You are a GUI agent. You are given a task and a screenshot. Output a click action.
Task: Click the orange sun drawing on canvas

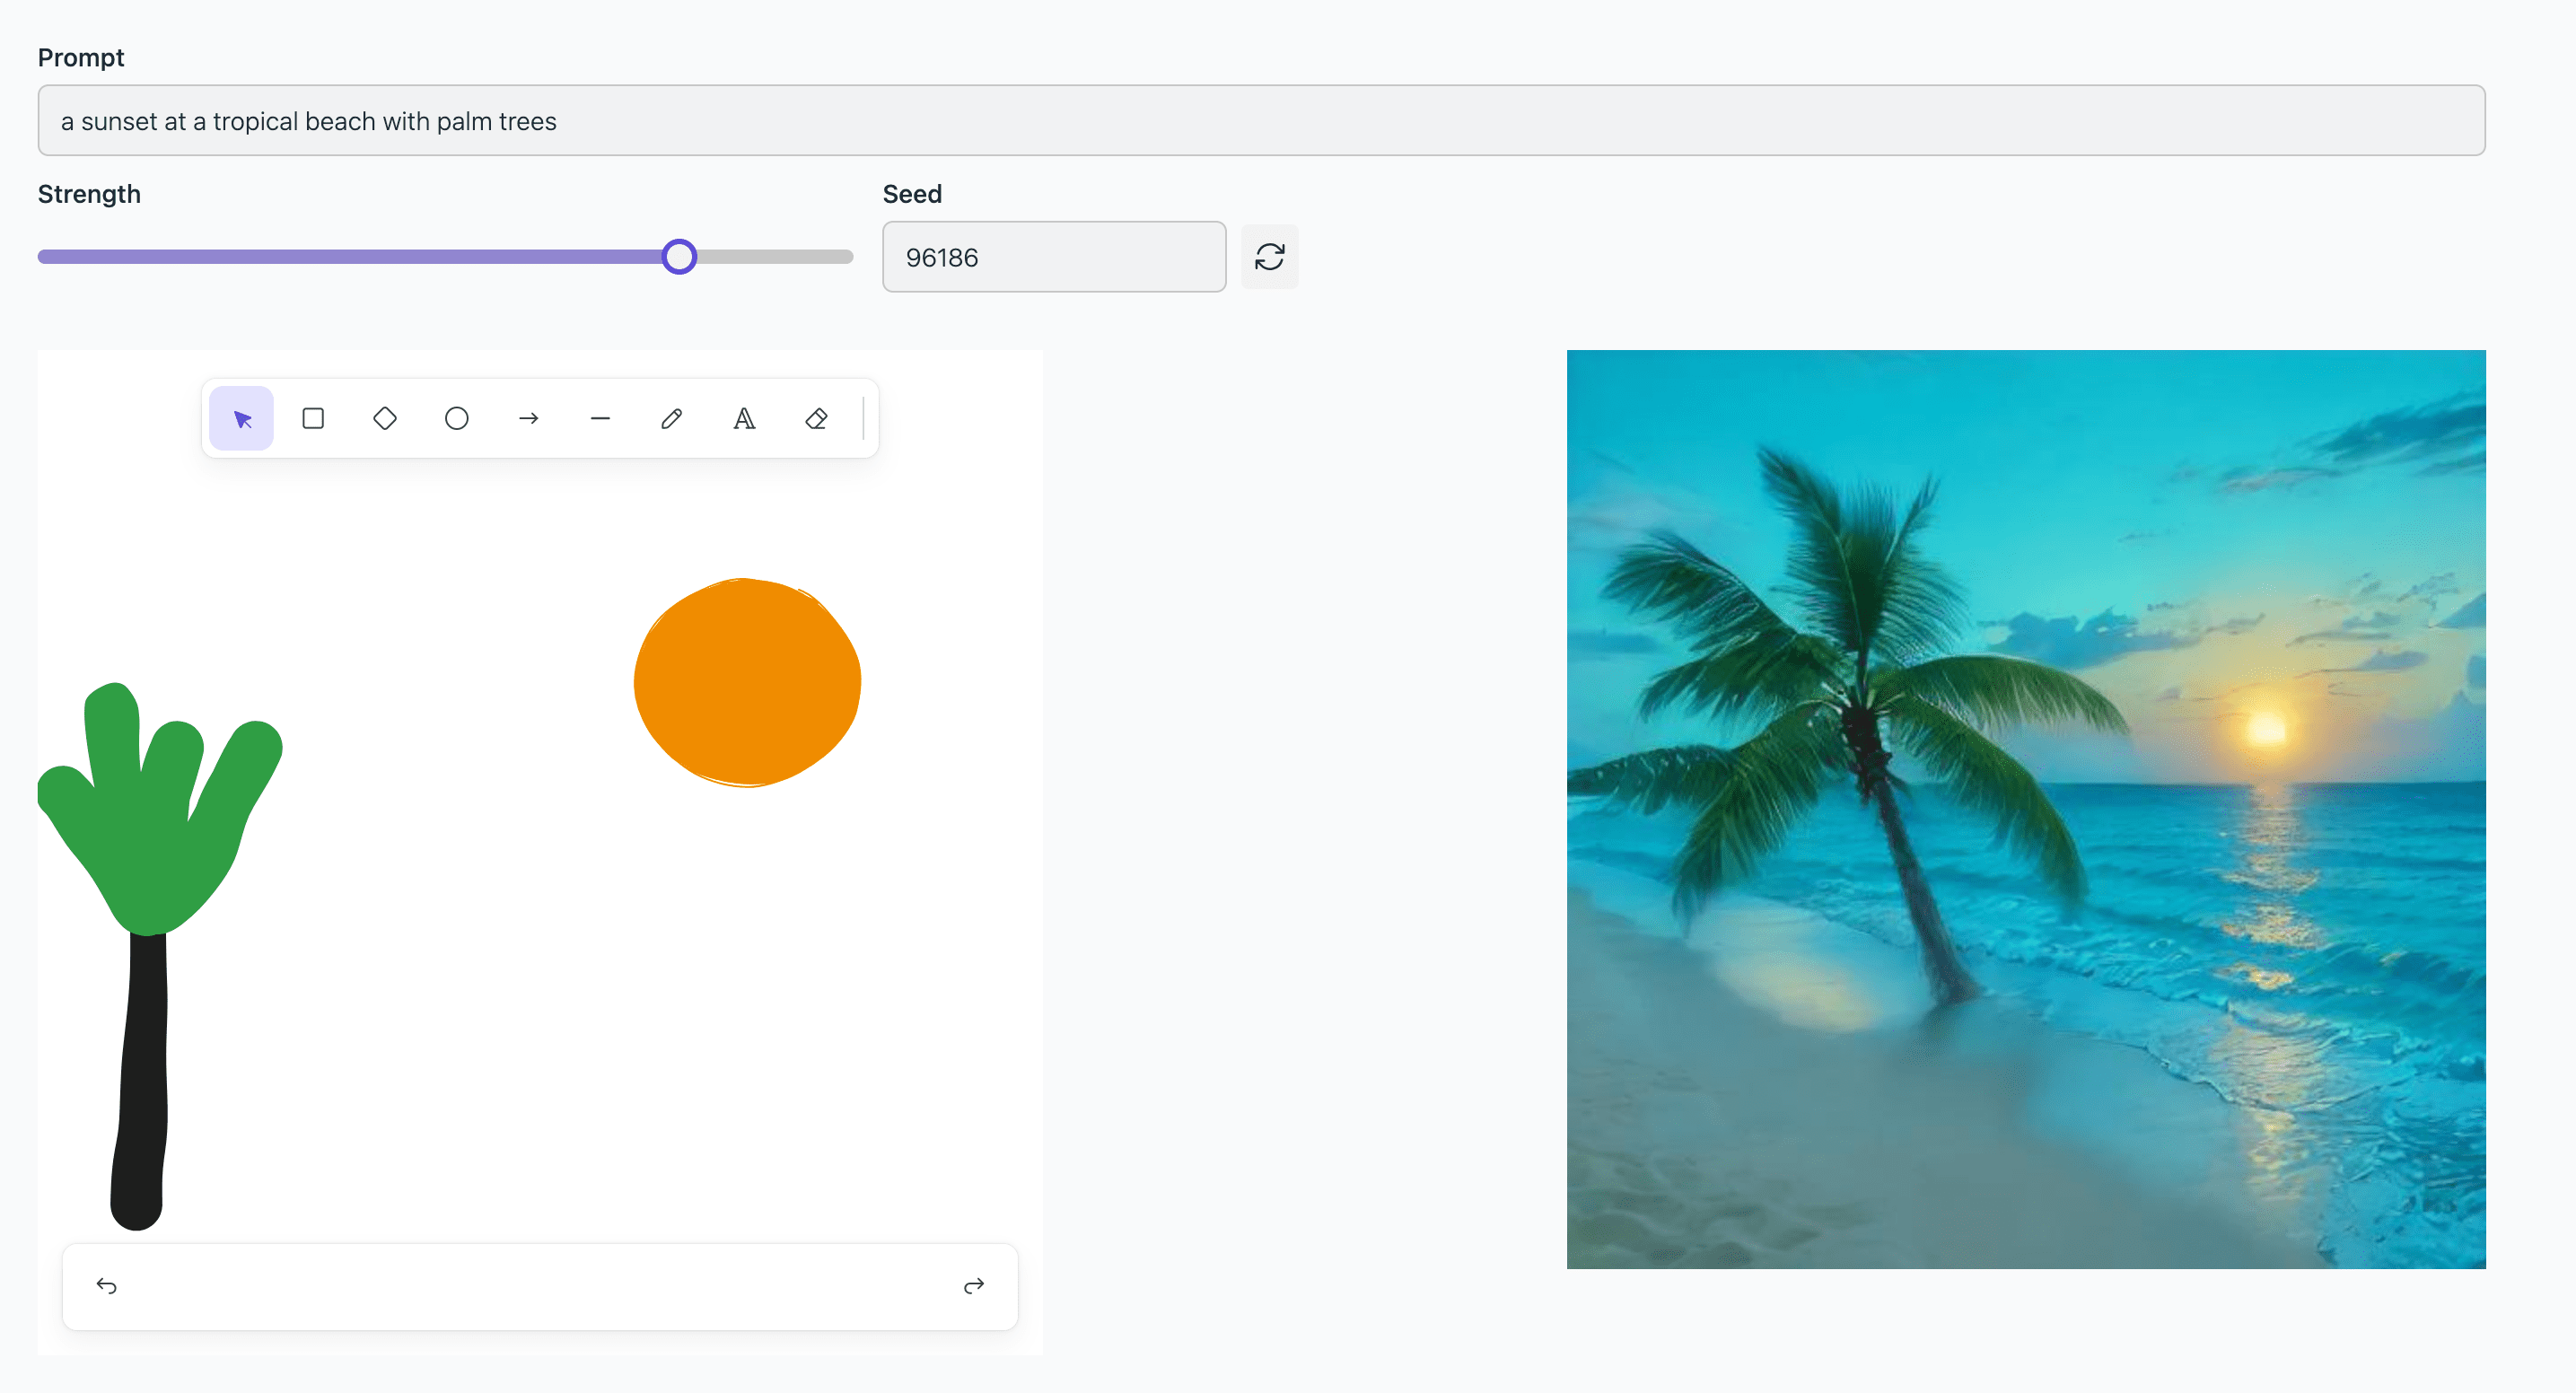coord(747,682)
